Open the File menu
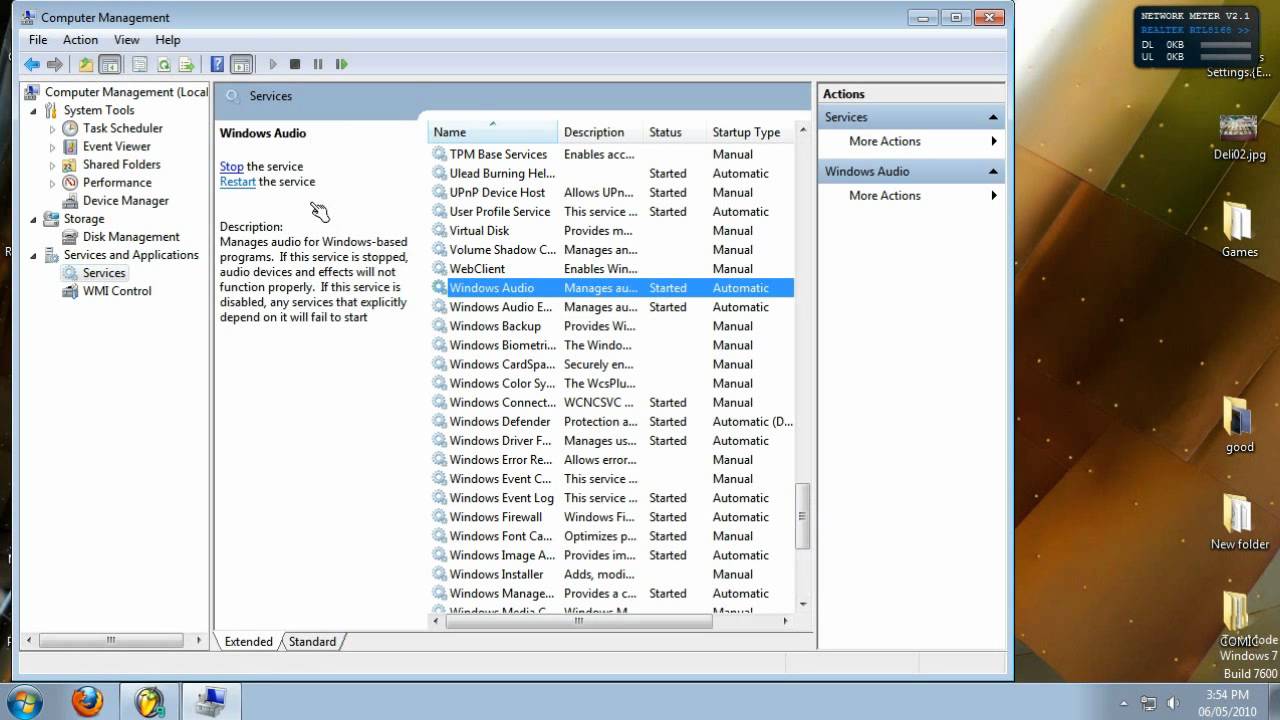This screenshot has height=720, width=1280. [38, 40]
